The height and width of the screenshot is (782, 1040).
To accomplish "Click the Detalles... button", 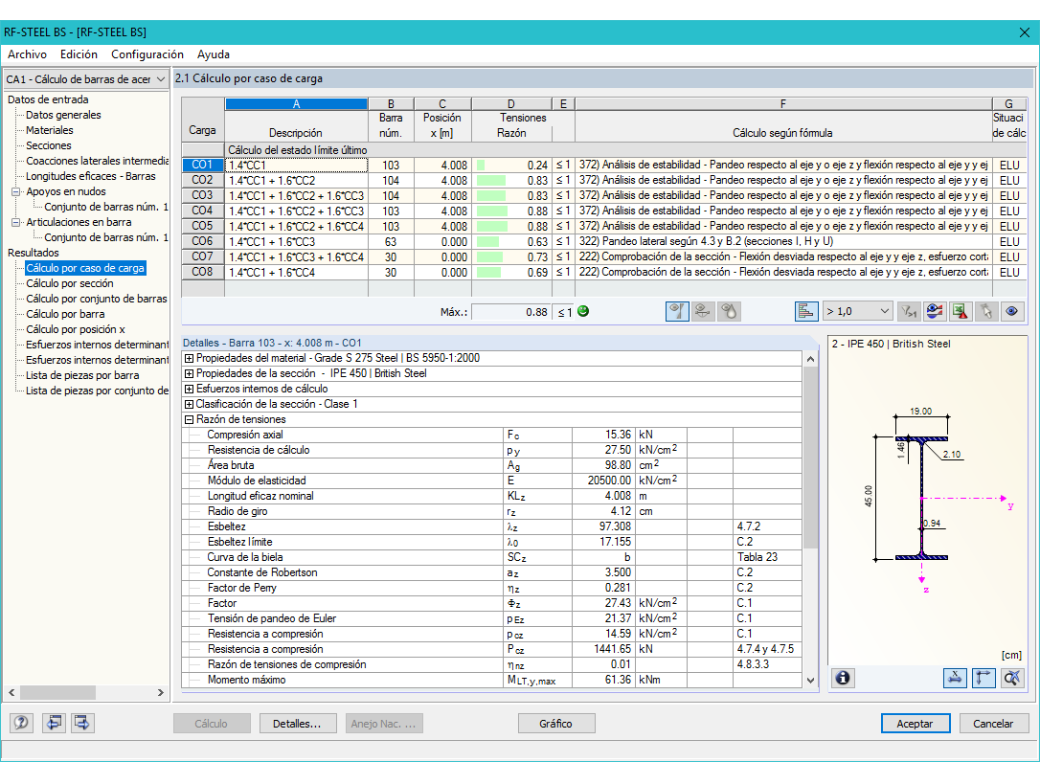I will point(297,724).
